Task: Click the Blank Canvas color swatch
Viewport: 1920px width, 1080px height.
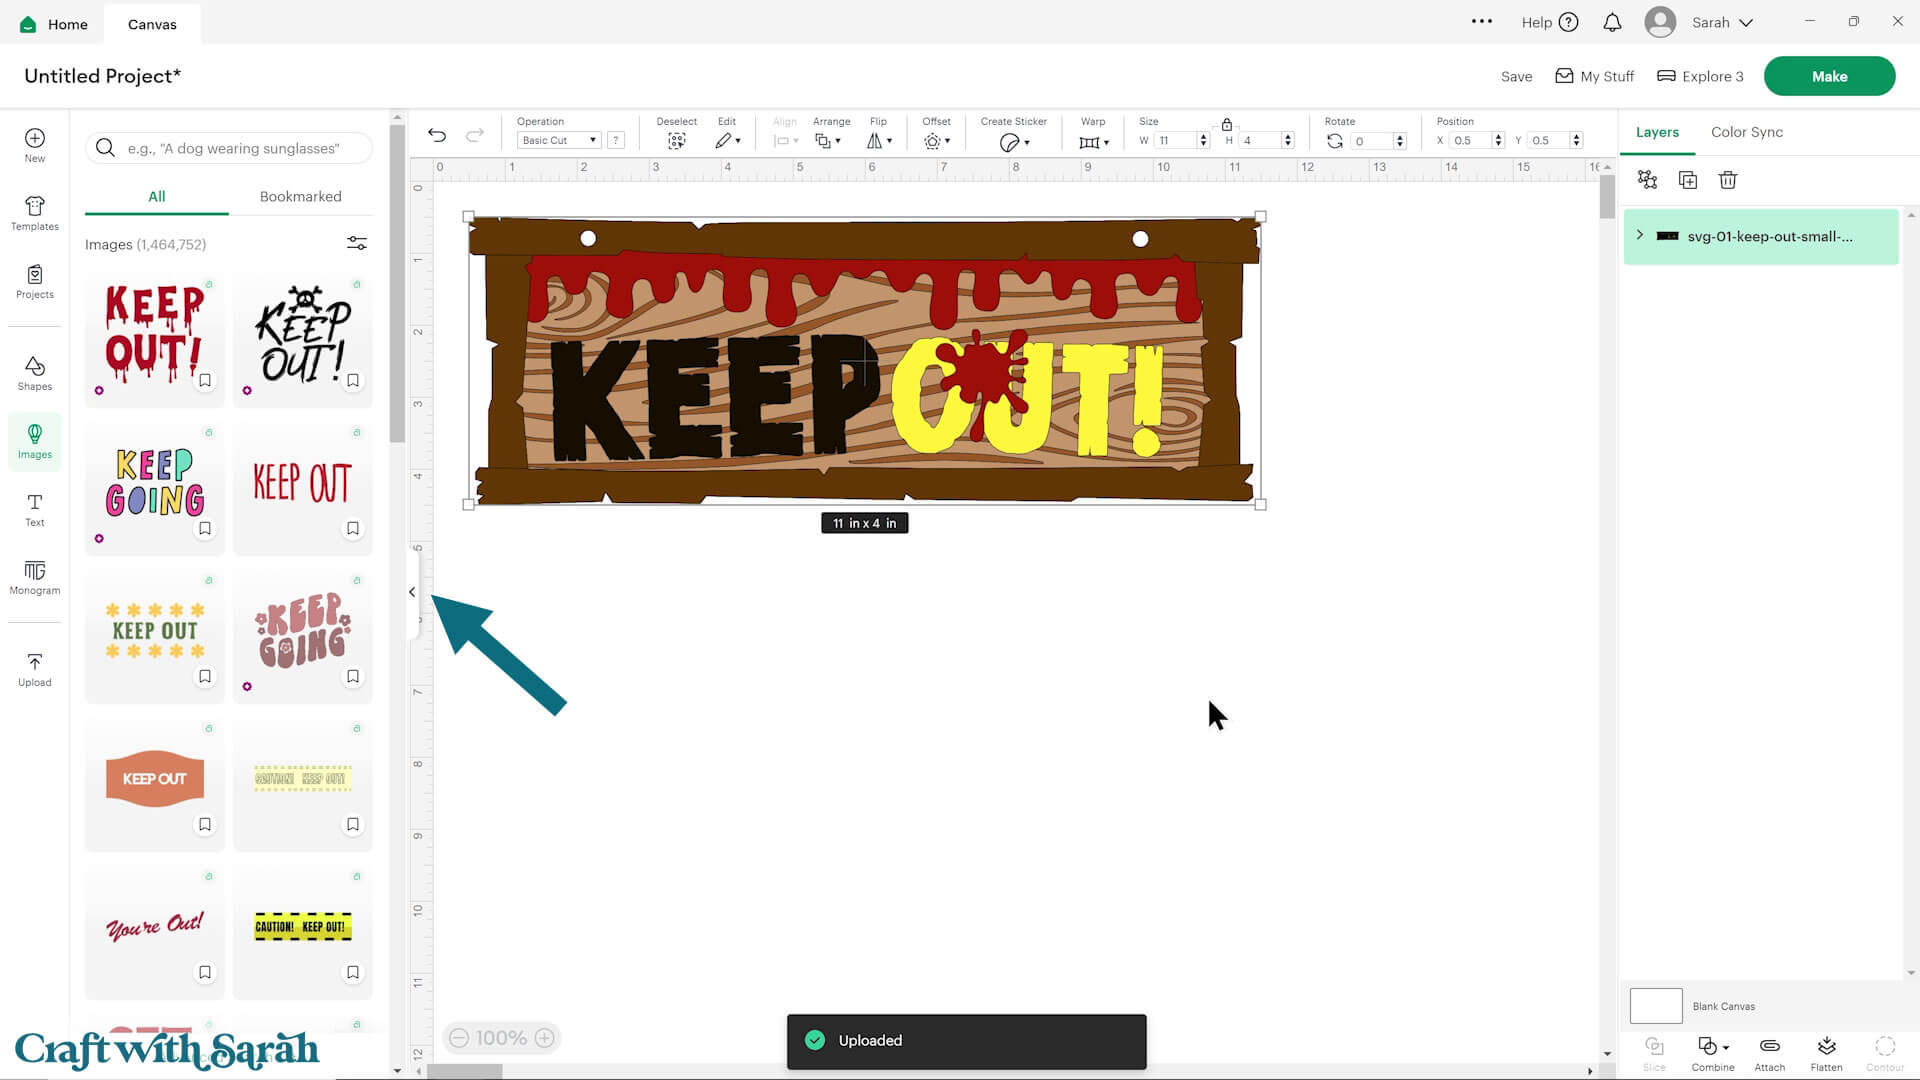Action: (x=1655, y=1006)
